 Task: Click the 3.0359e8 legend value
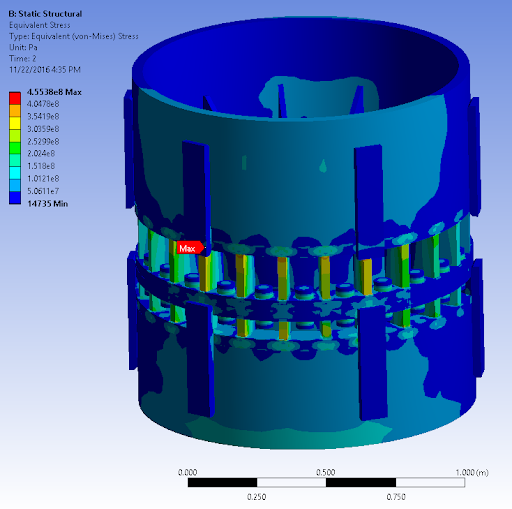43,129
